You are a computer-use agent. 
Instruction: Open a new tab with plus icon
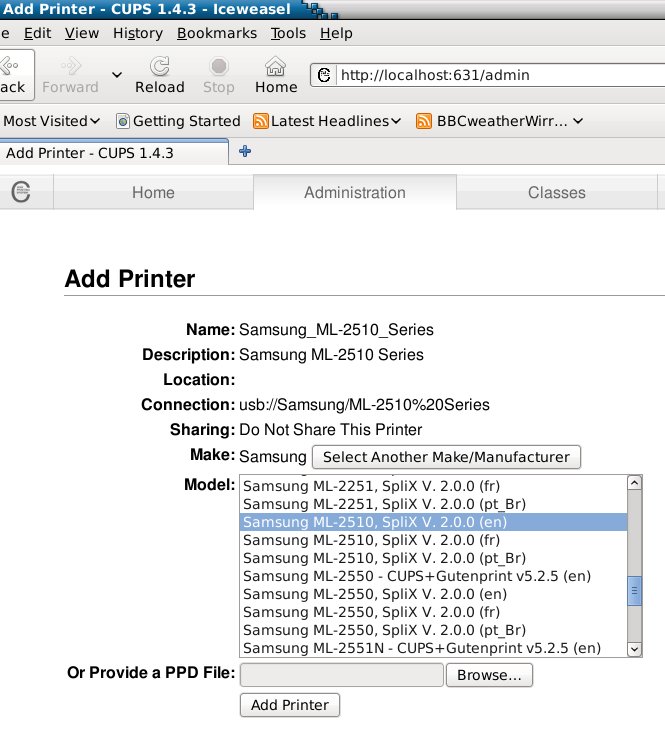245,151
